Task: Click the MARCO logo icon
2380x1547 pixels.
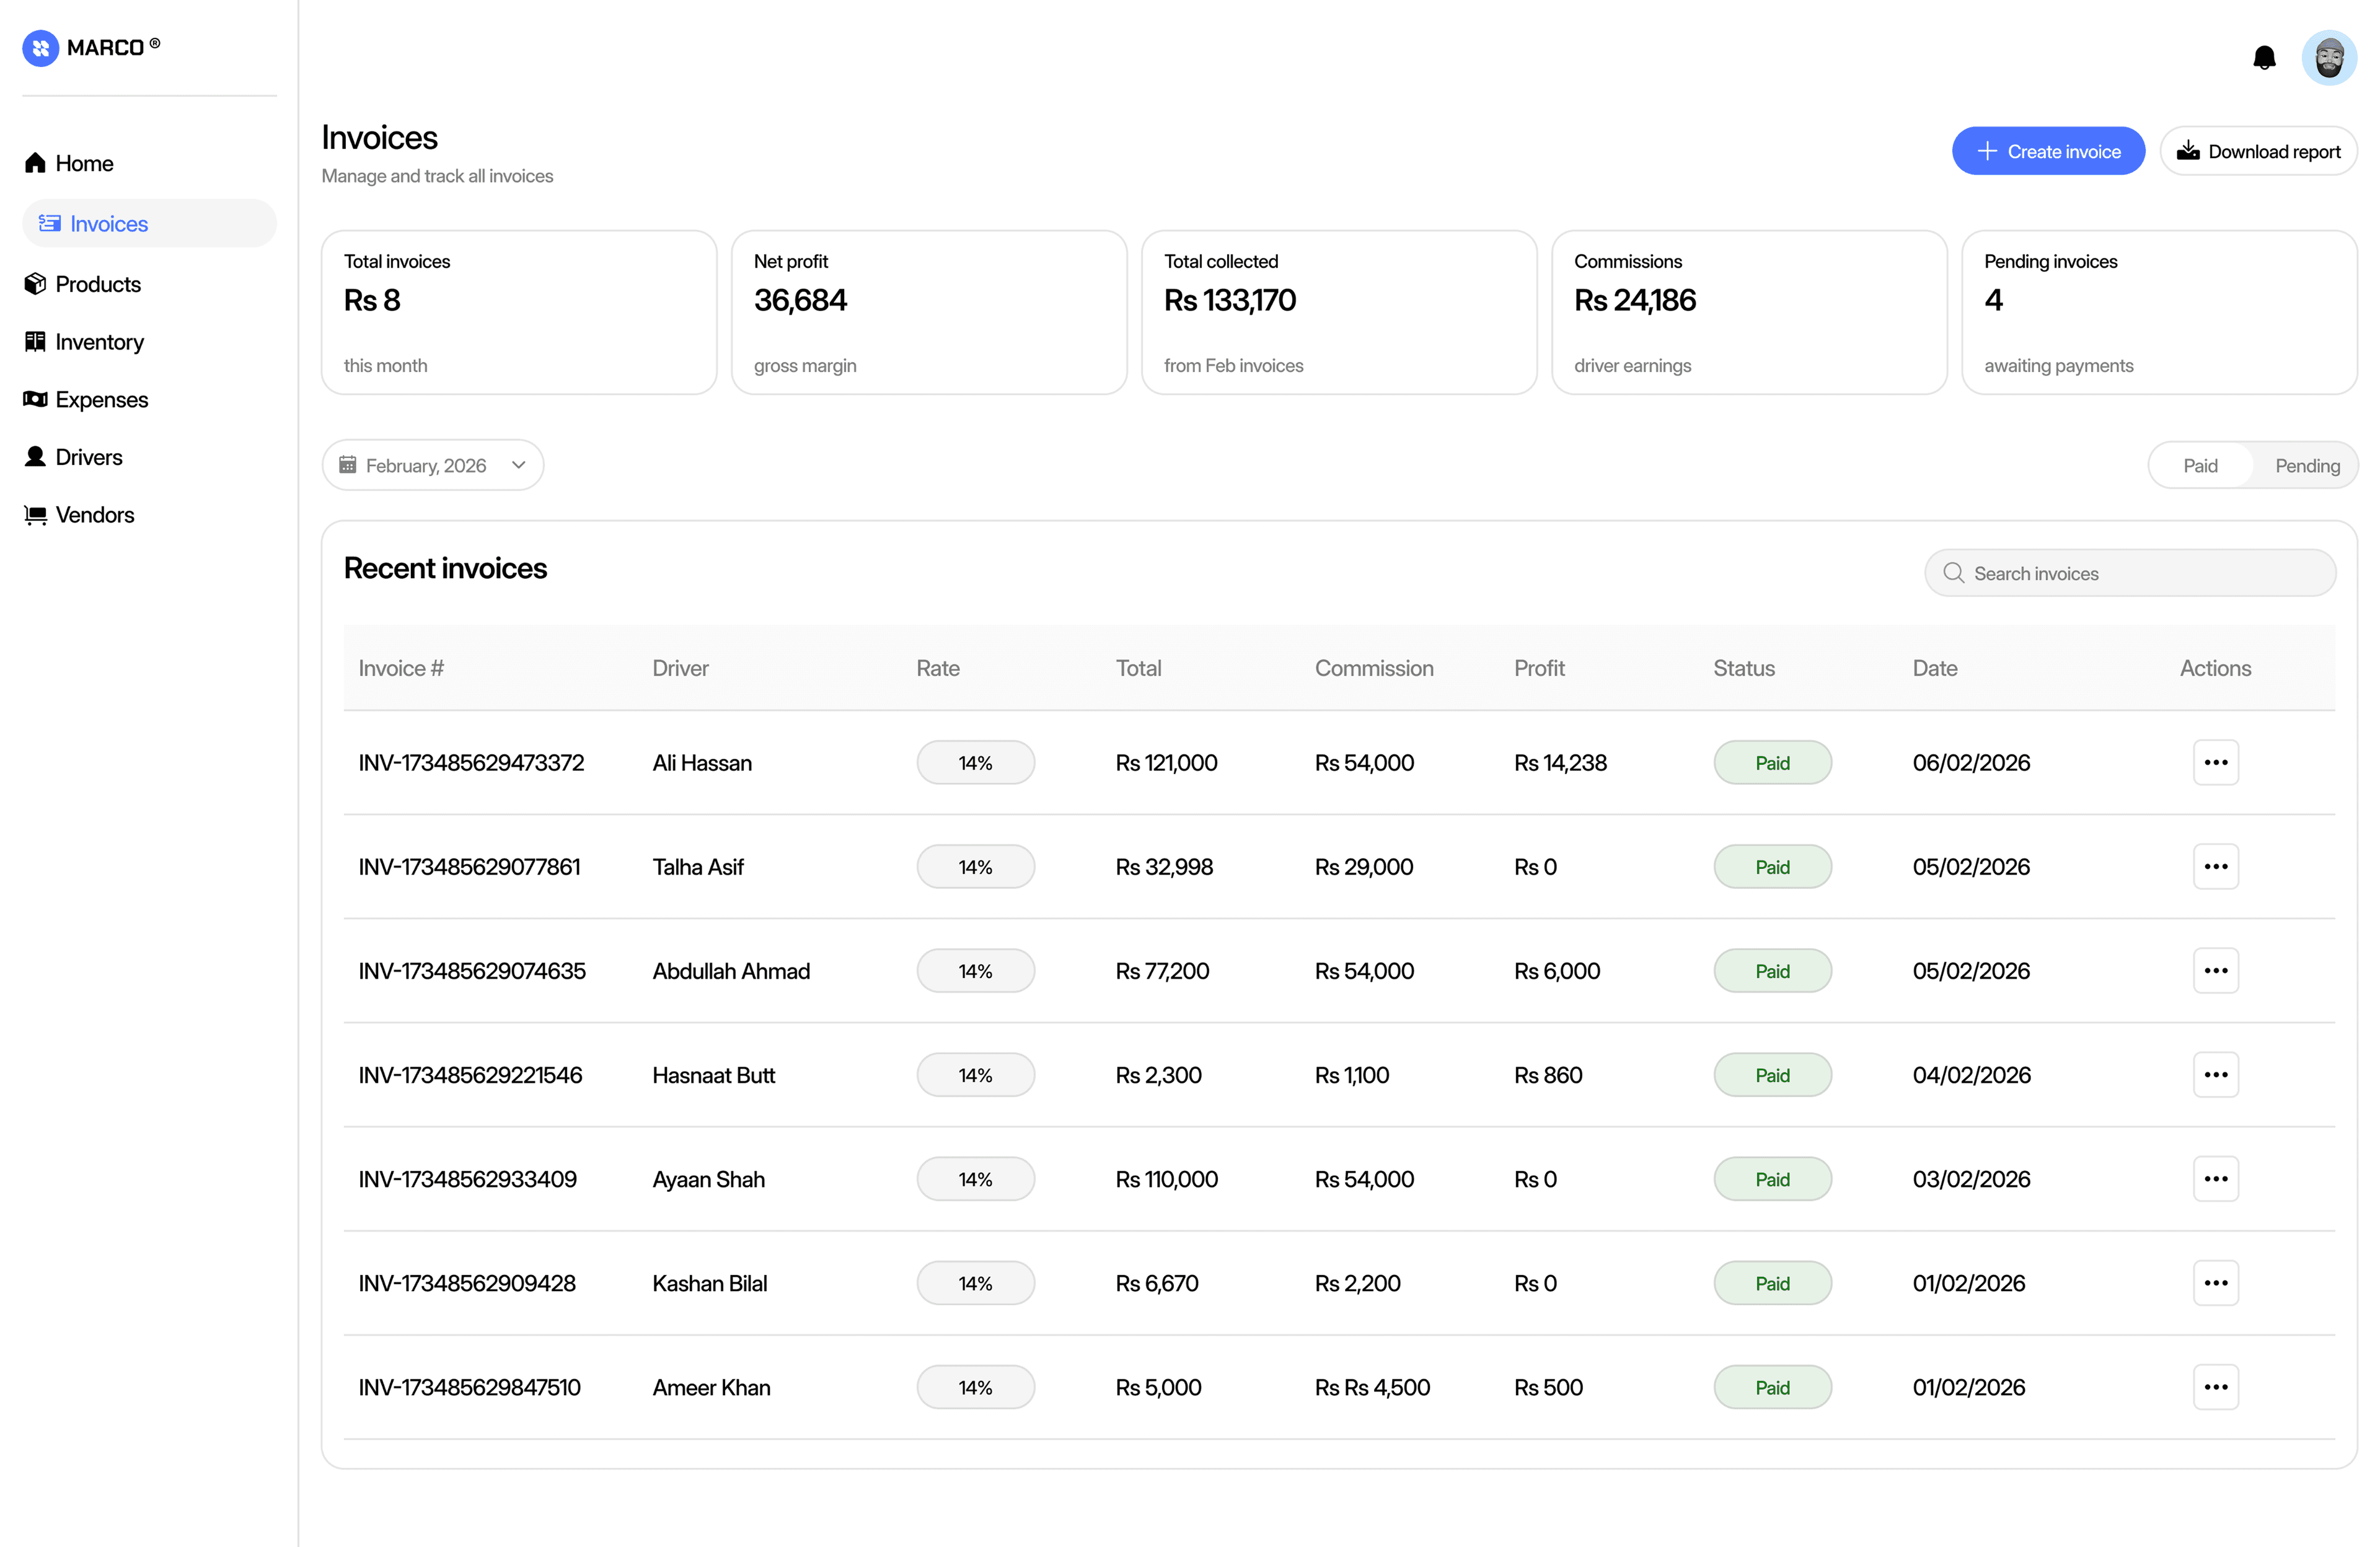Action: coord(41,48)
